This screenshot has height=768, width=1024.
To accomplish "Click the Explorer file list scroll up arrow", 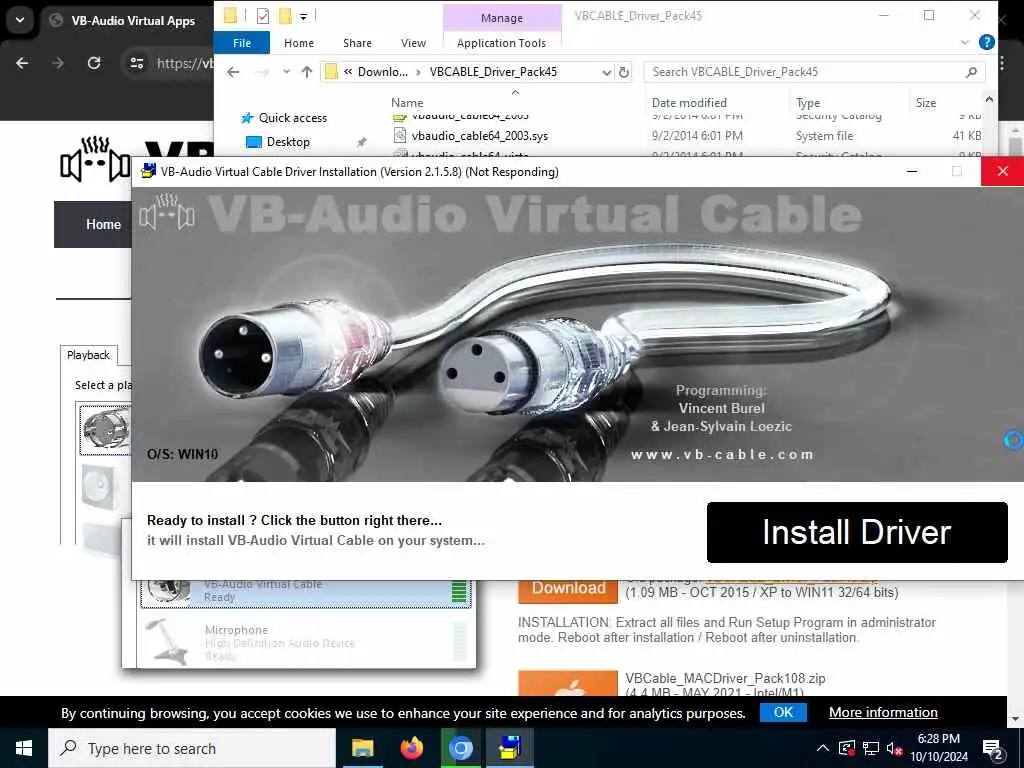I will click(x=989, y=100).
